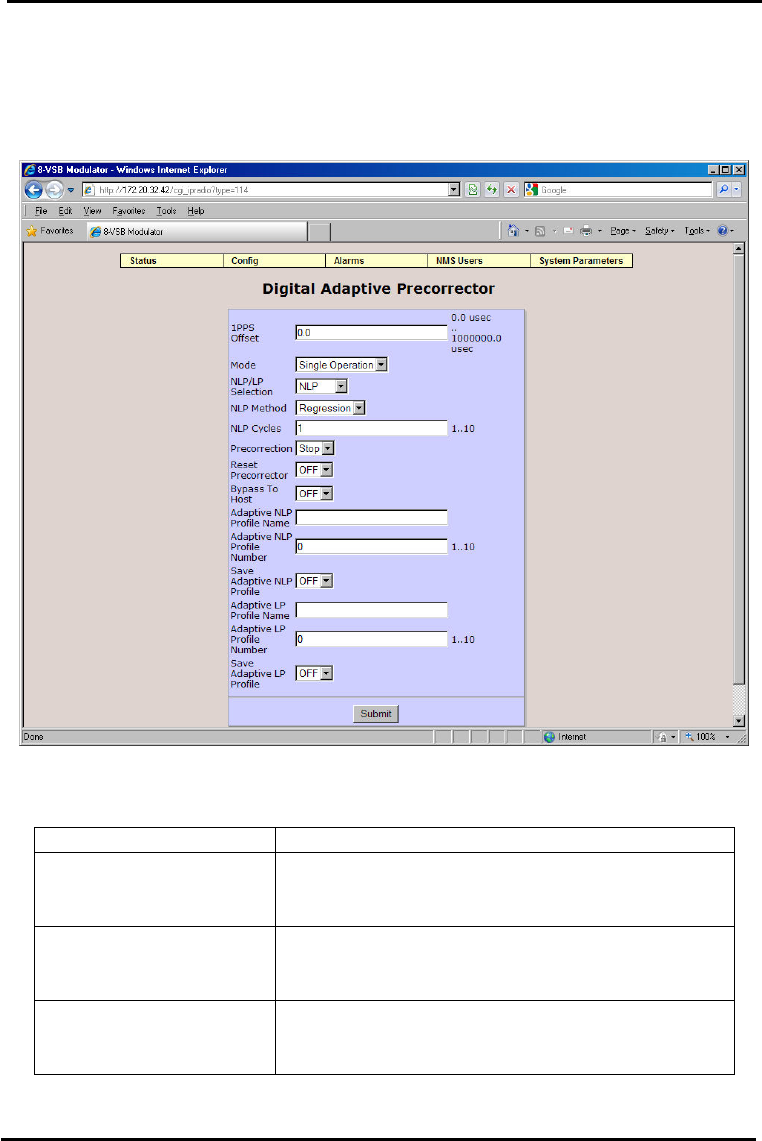Click the green Refresh icon
Image resolution: width=762 pixels, height=1141 pixels.
click(x=492, y=190)
